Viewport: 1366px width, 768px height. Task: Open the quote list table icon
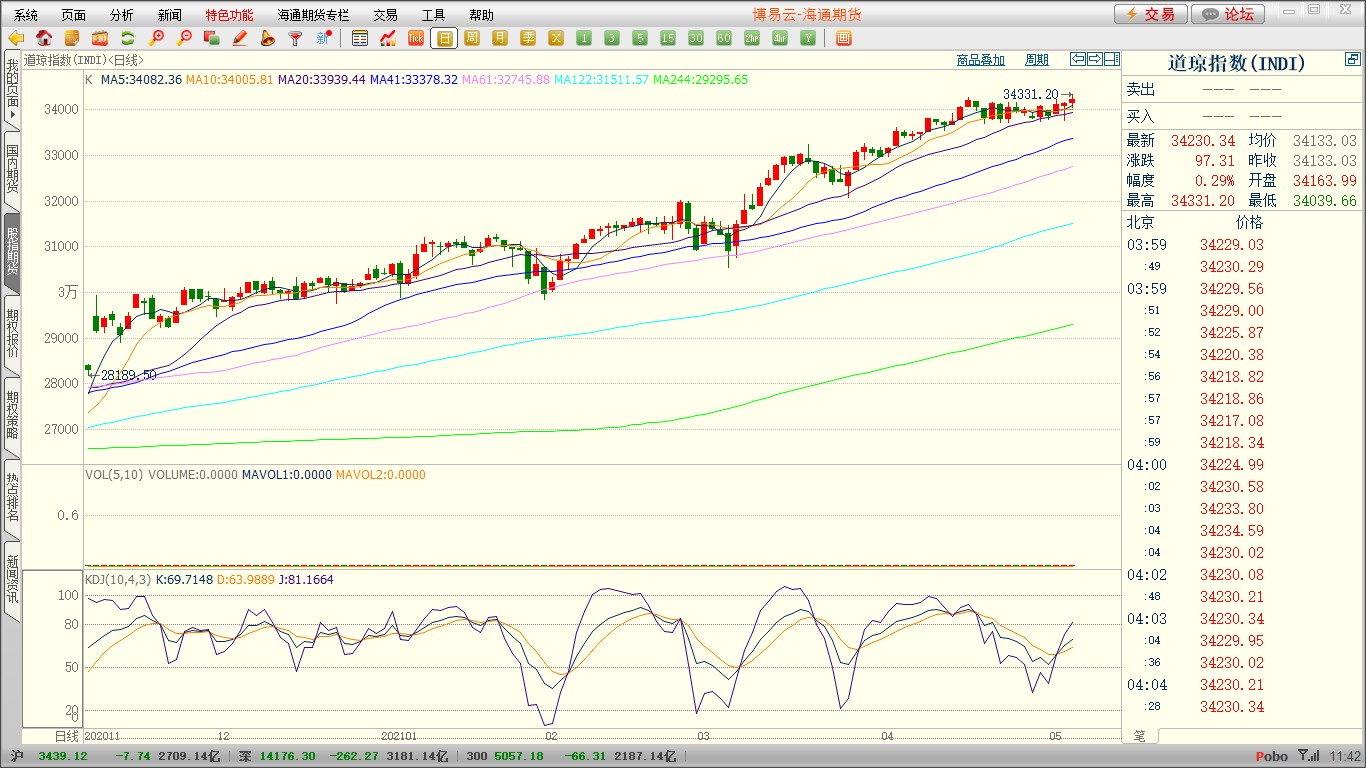[x=360, y=38]
